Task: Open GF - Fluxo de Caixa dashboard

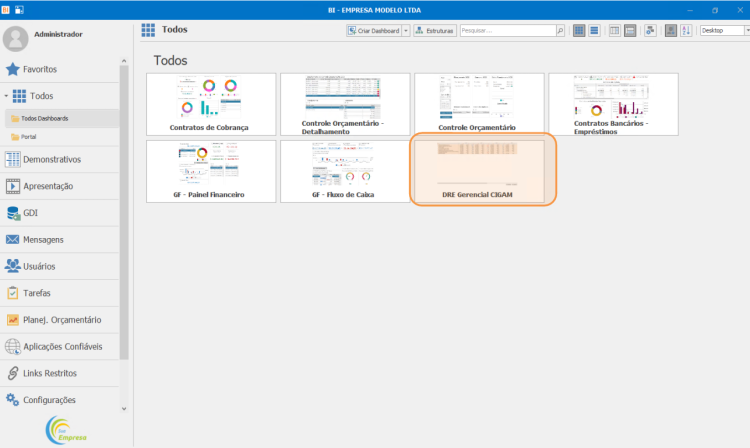Action: coord(345,171)
